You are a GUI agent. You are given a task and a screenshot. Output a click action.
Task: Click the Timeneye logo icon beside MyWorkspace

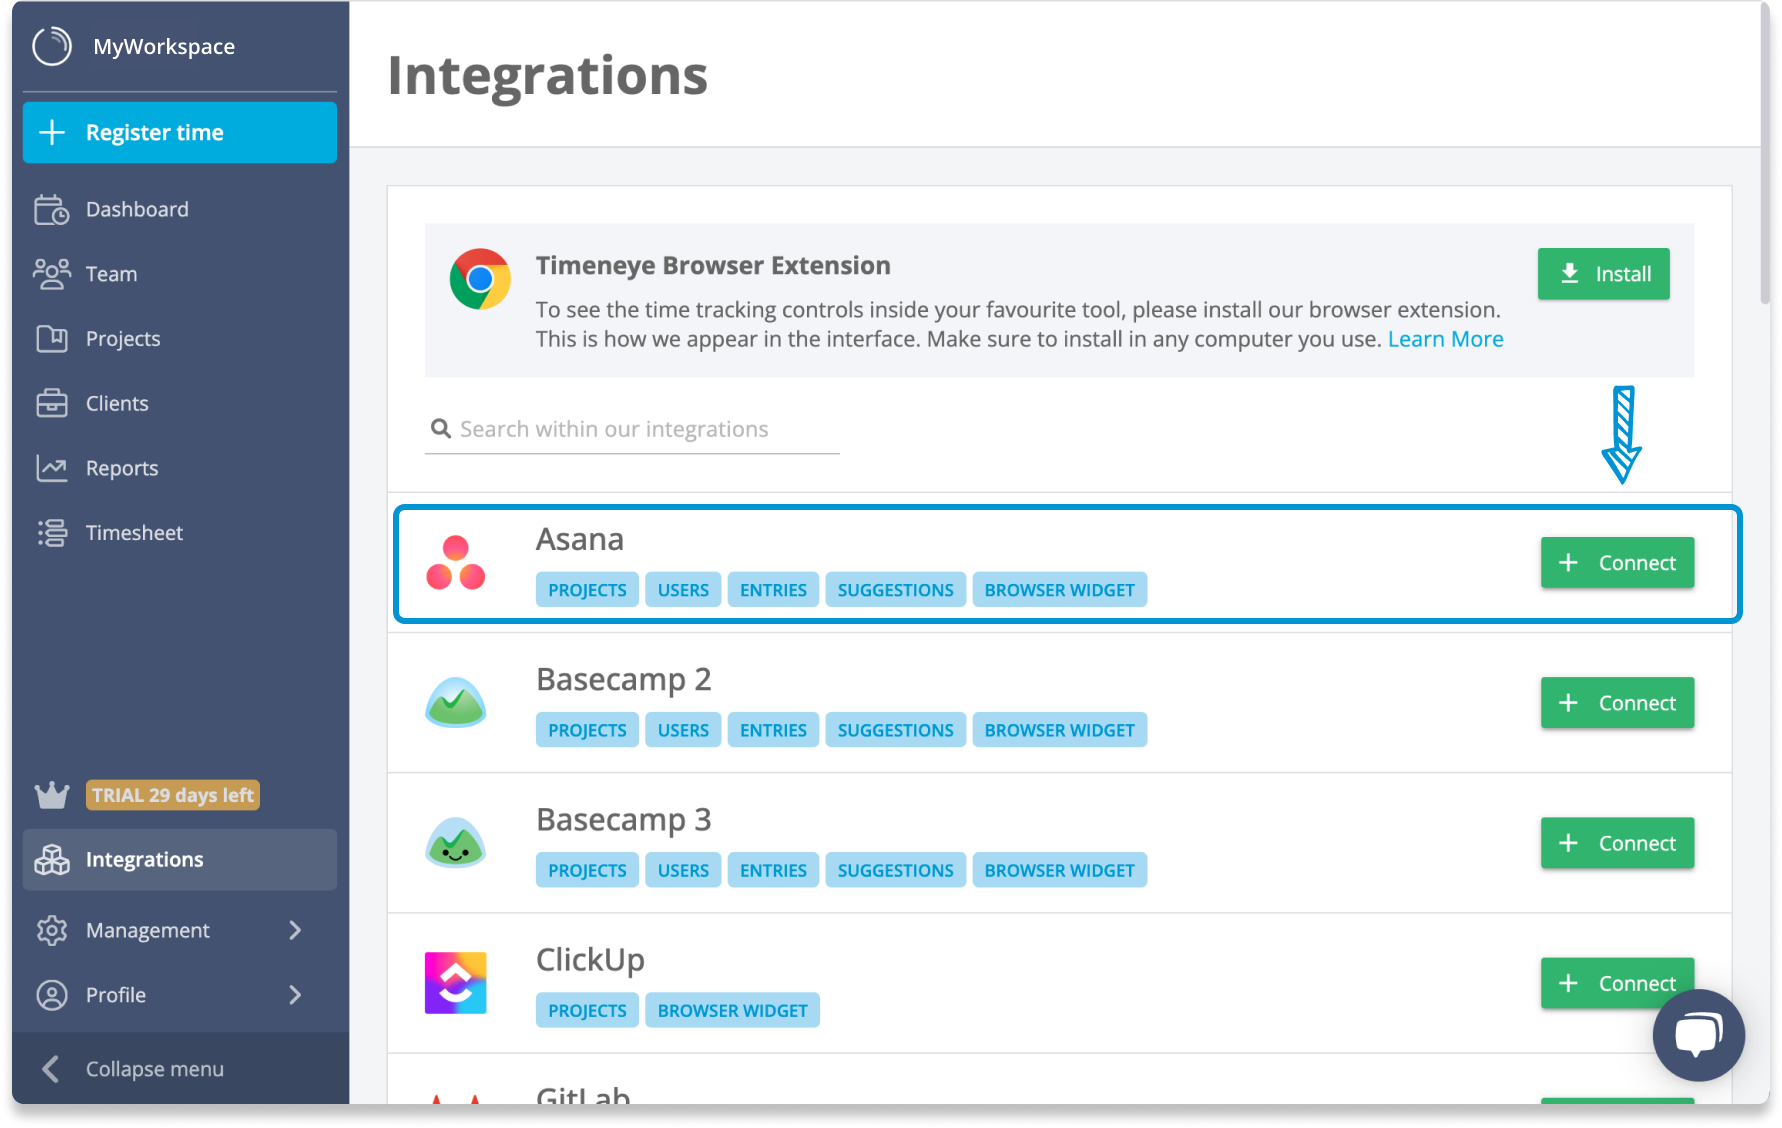[x=52, y=46]
